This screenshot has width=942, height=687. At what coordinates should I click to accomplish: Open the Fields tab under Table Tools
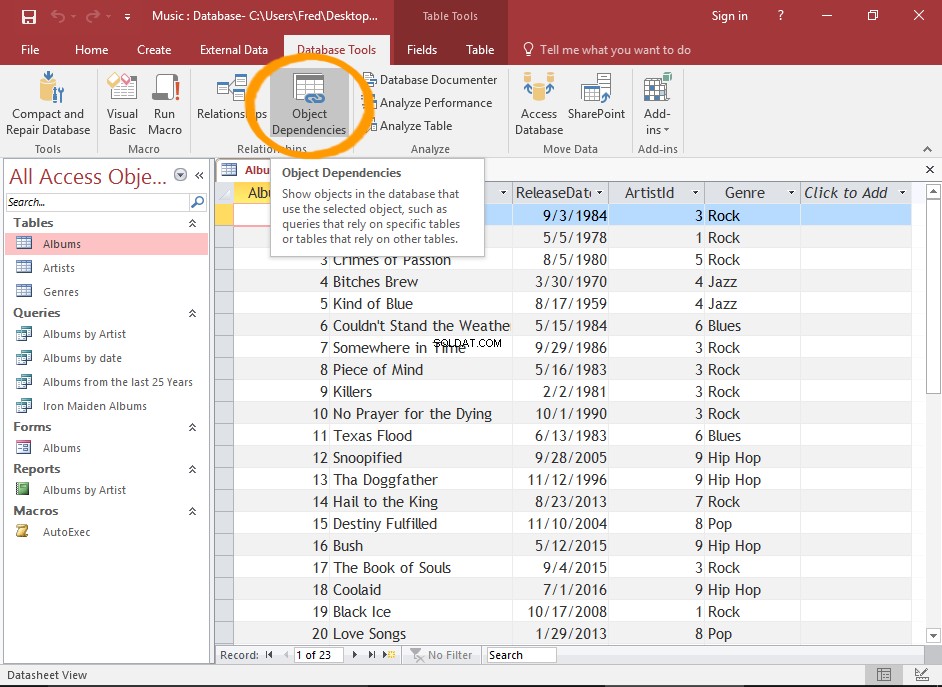pyautogui.click(x=422, y=50)
